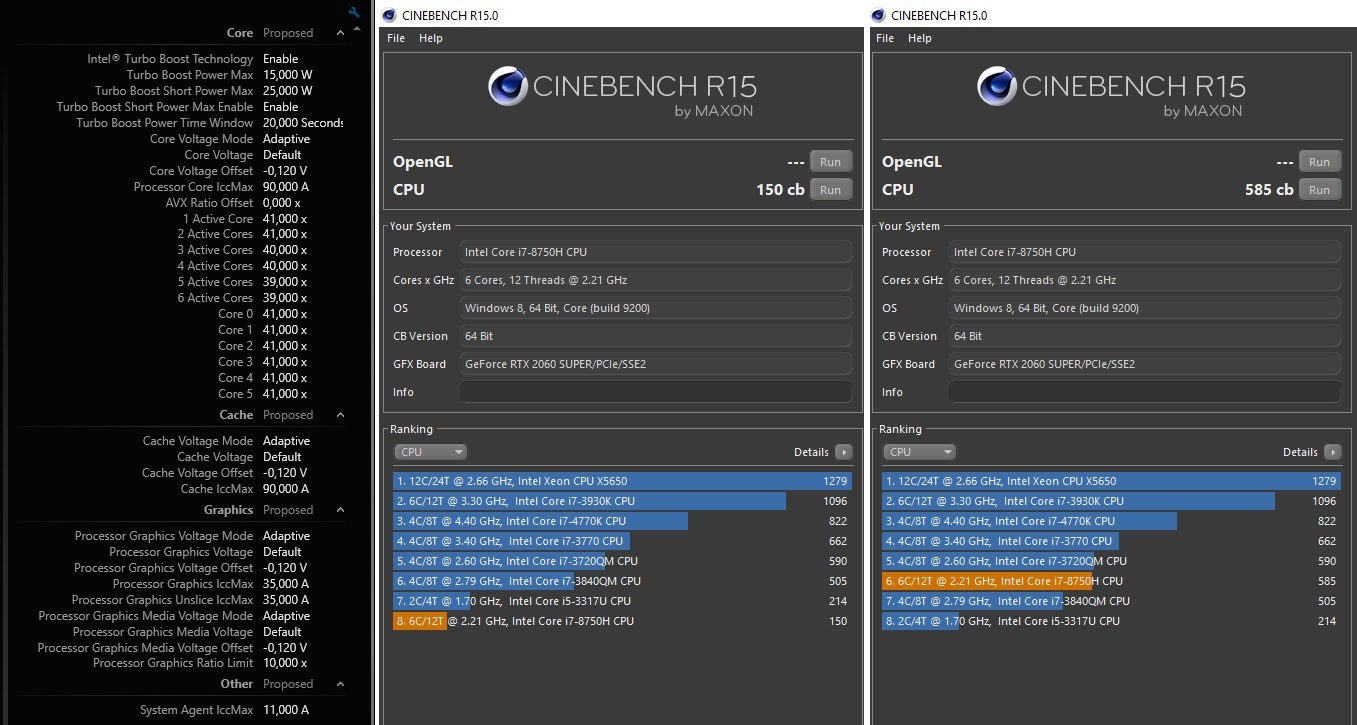The width and height of the screenshot is (1357, 725).
Task: Click Cache Voltage Mode Adaptive value
Action: pyautogui.click(x=286, y=441)
